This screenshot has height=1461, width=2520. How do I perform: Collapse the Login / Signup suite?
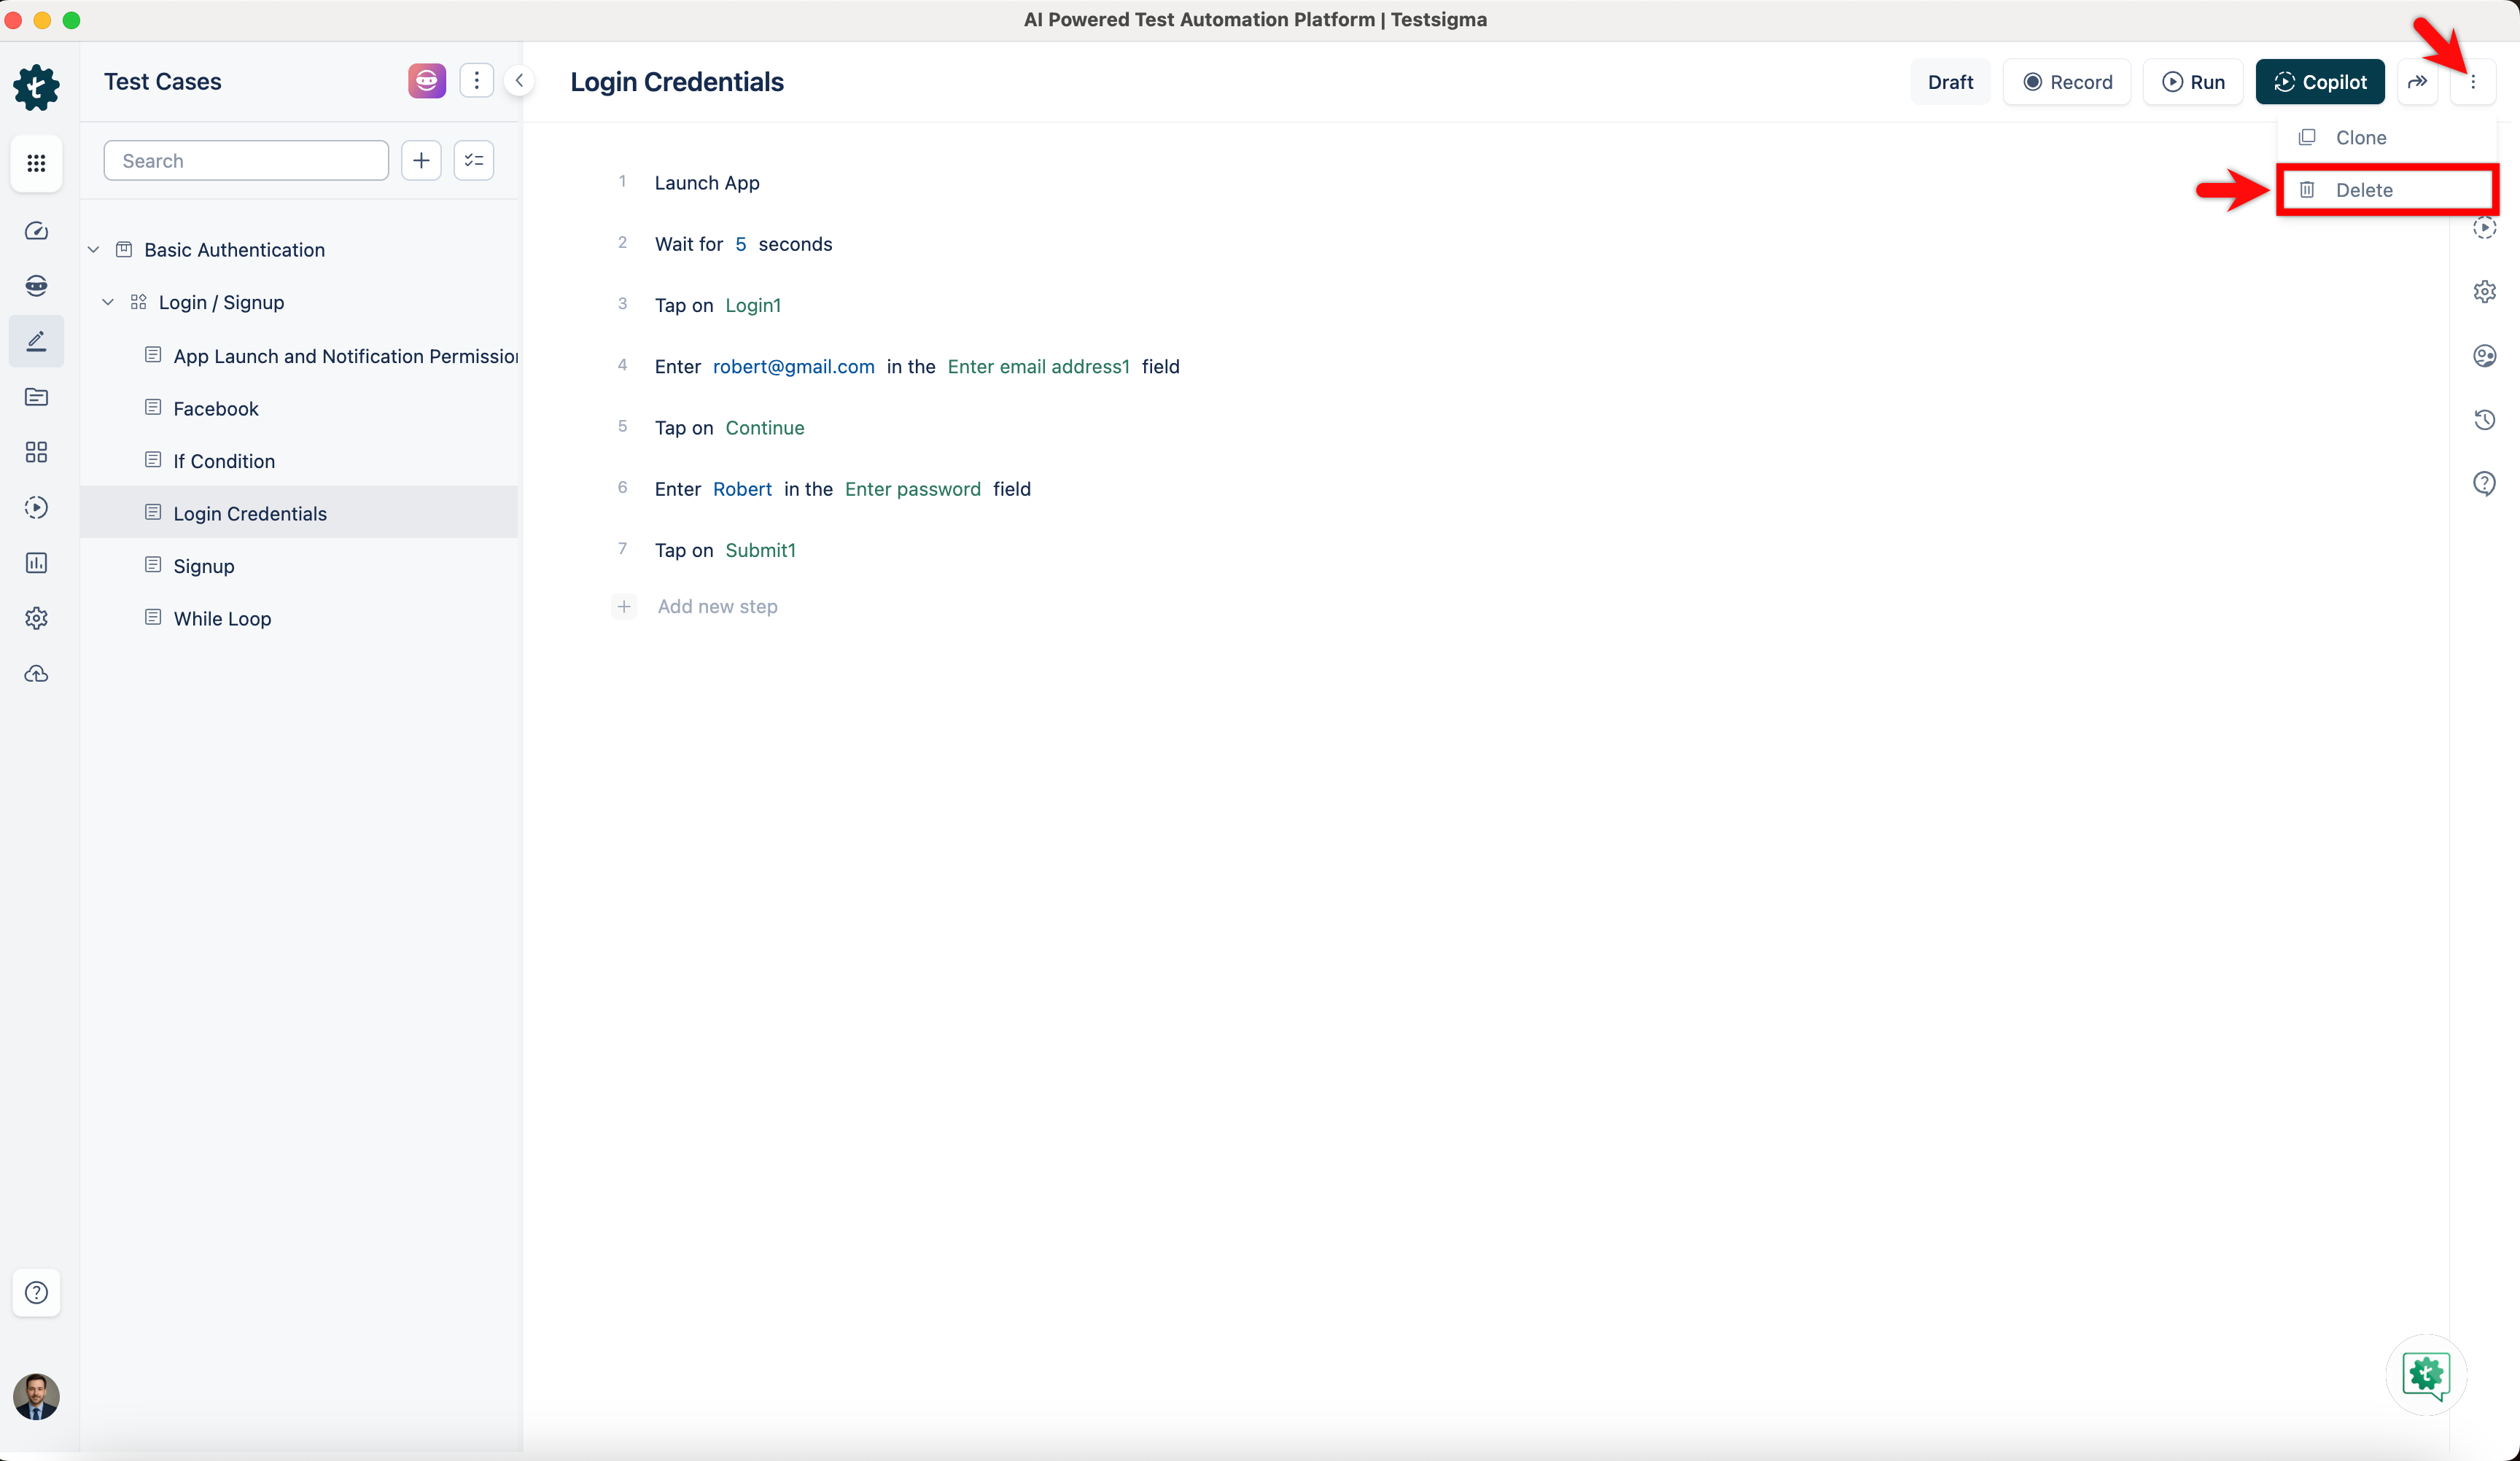108,302
